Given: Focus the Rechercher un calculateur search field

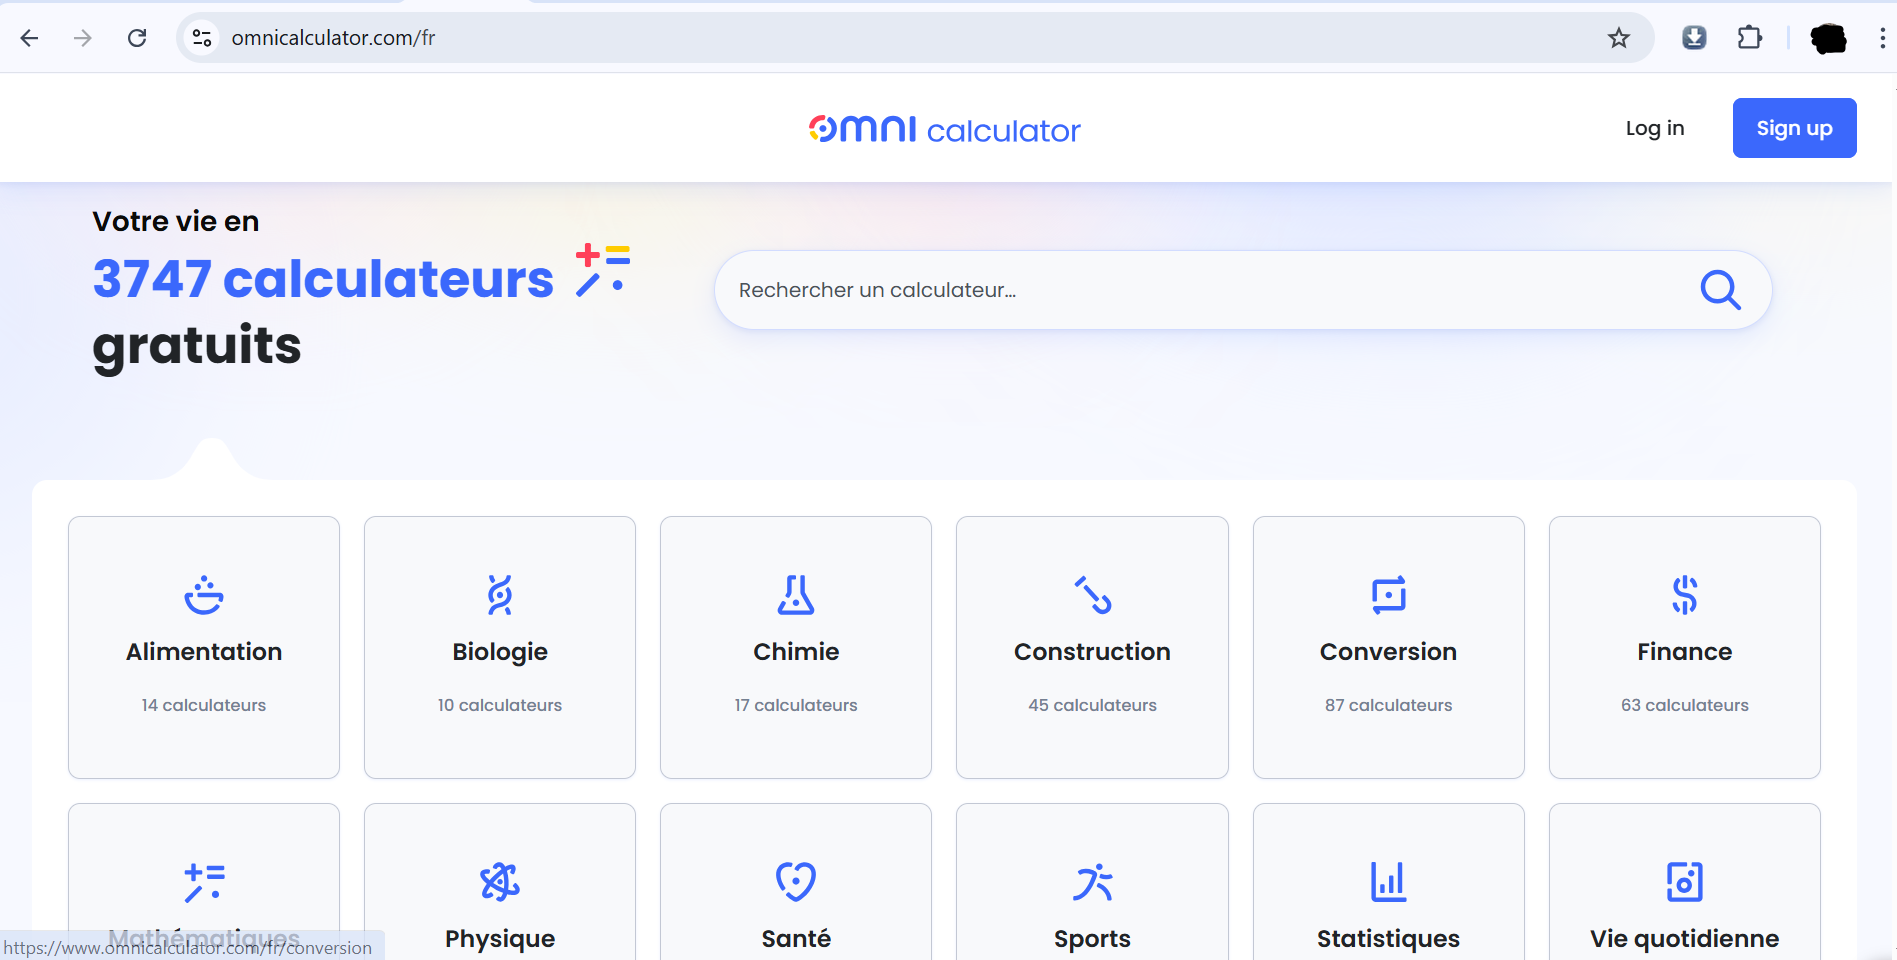Looking at the screenshot, I should coord(1200,290).
